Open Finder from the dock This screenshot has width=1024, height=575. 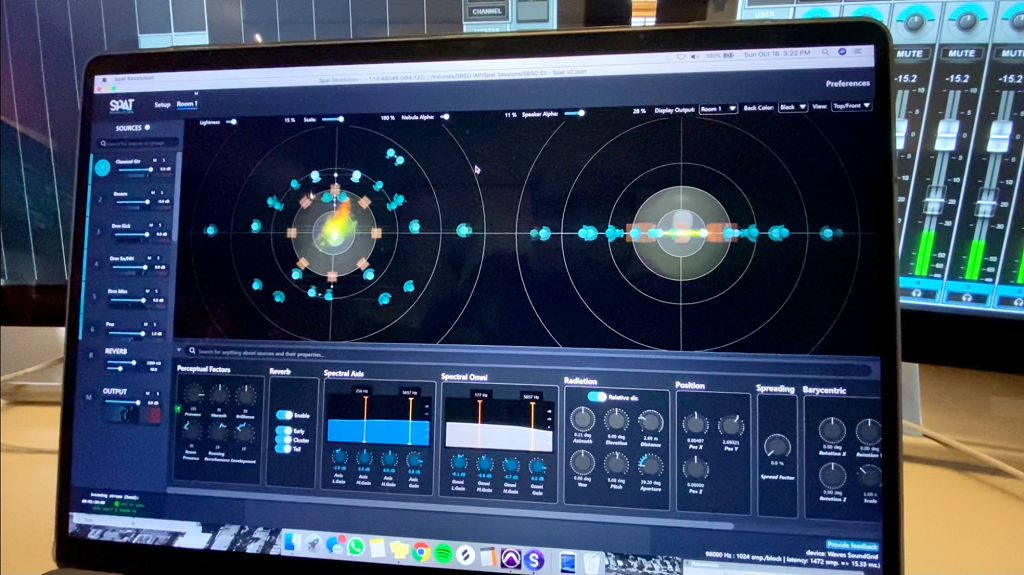click(291, 543)
